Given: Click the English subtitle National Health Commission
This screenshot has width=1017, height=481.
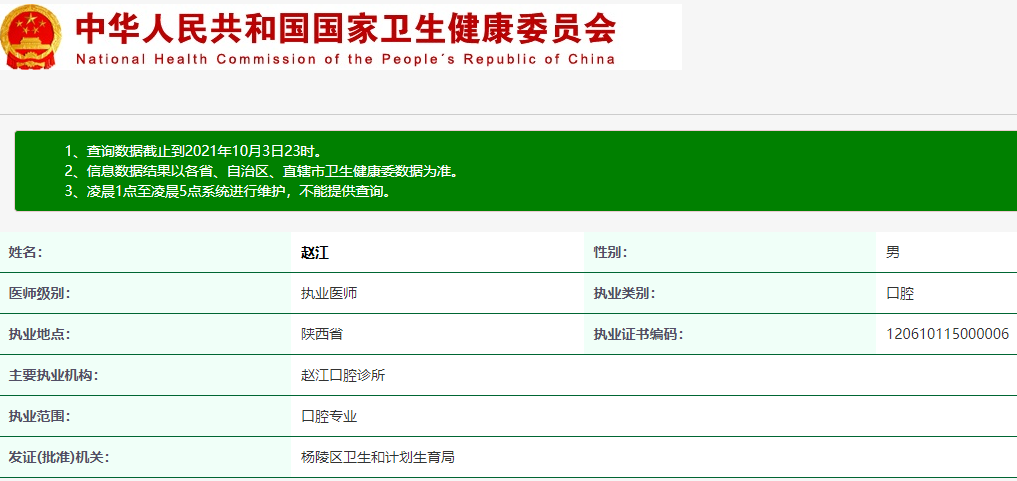Looking at the screenshot, I should (x=346, y=59).
